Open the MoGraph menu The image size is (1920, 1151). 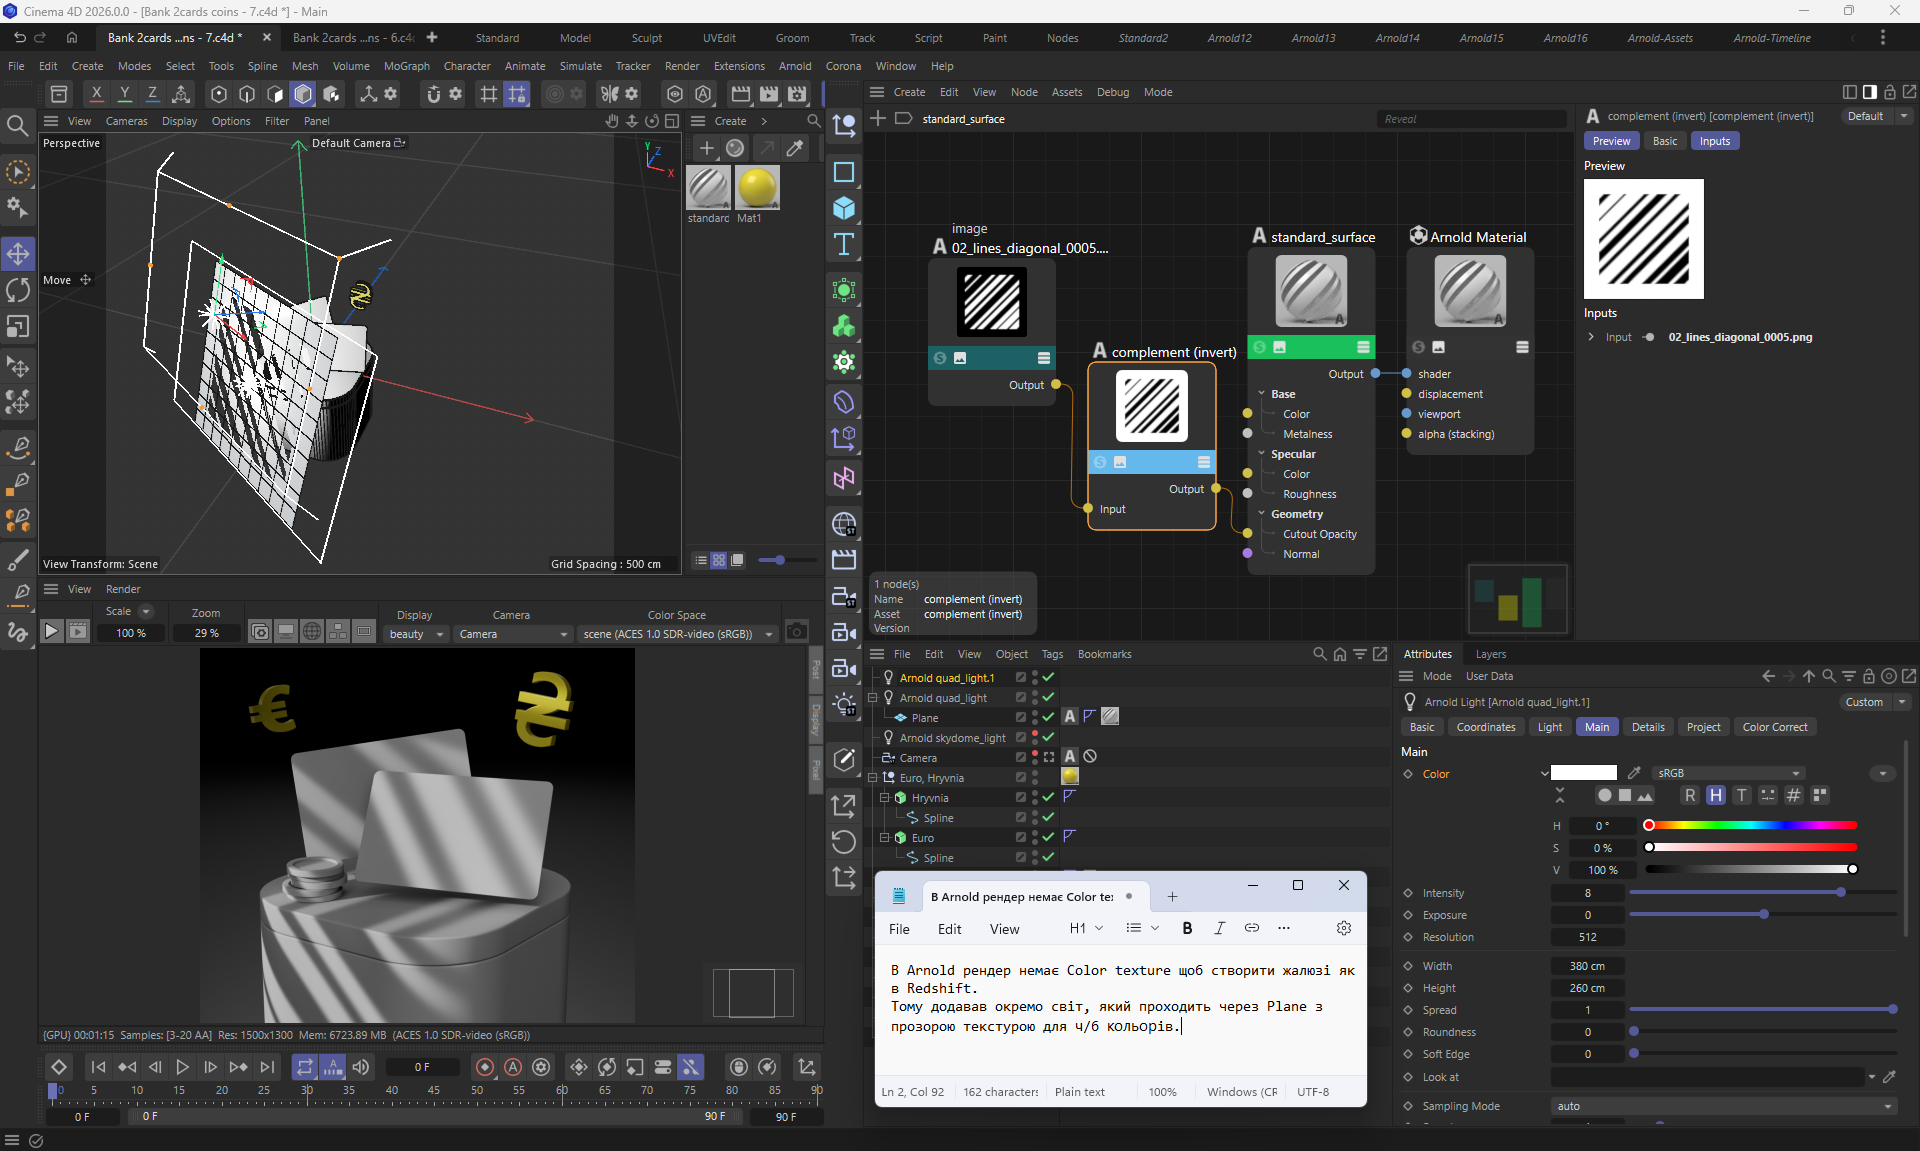tap(406, 66)
